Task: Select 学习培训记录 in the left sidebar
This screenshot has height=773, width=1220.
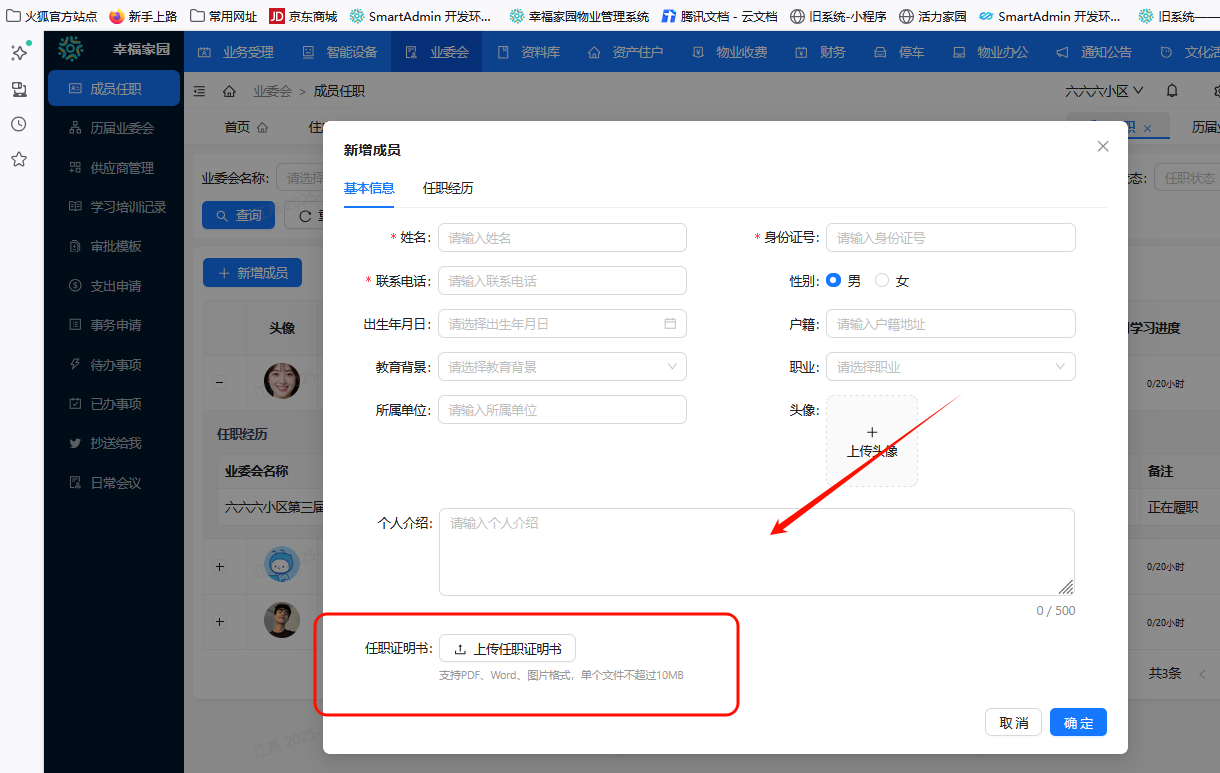Action: (114, 207)
